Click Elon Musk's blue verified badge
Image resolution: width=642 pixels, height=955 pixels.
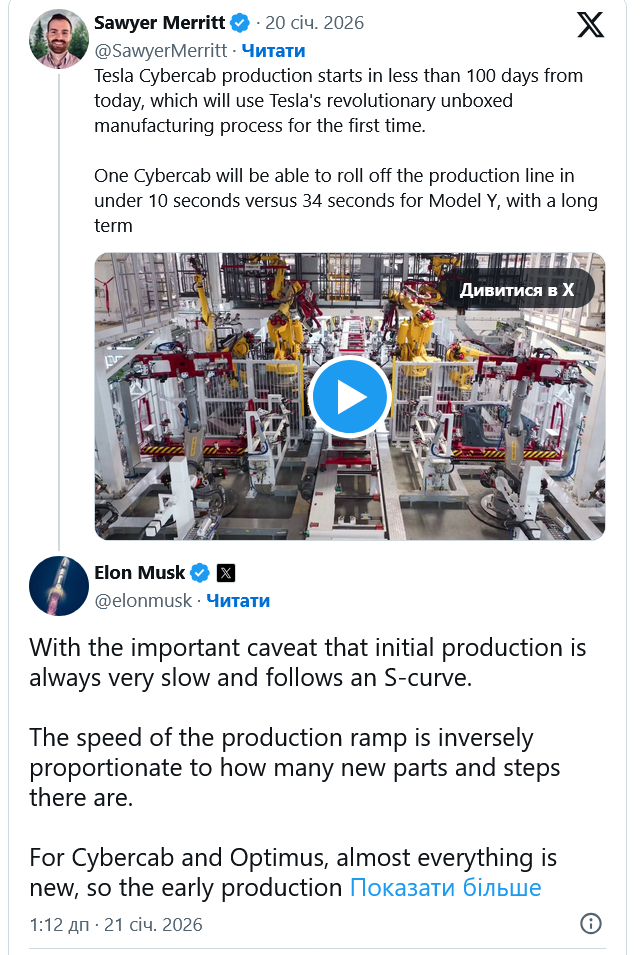200,573
